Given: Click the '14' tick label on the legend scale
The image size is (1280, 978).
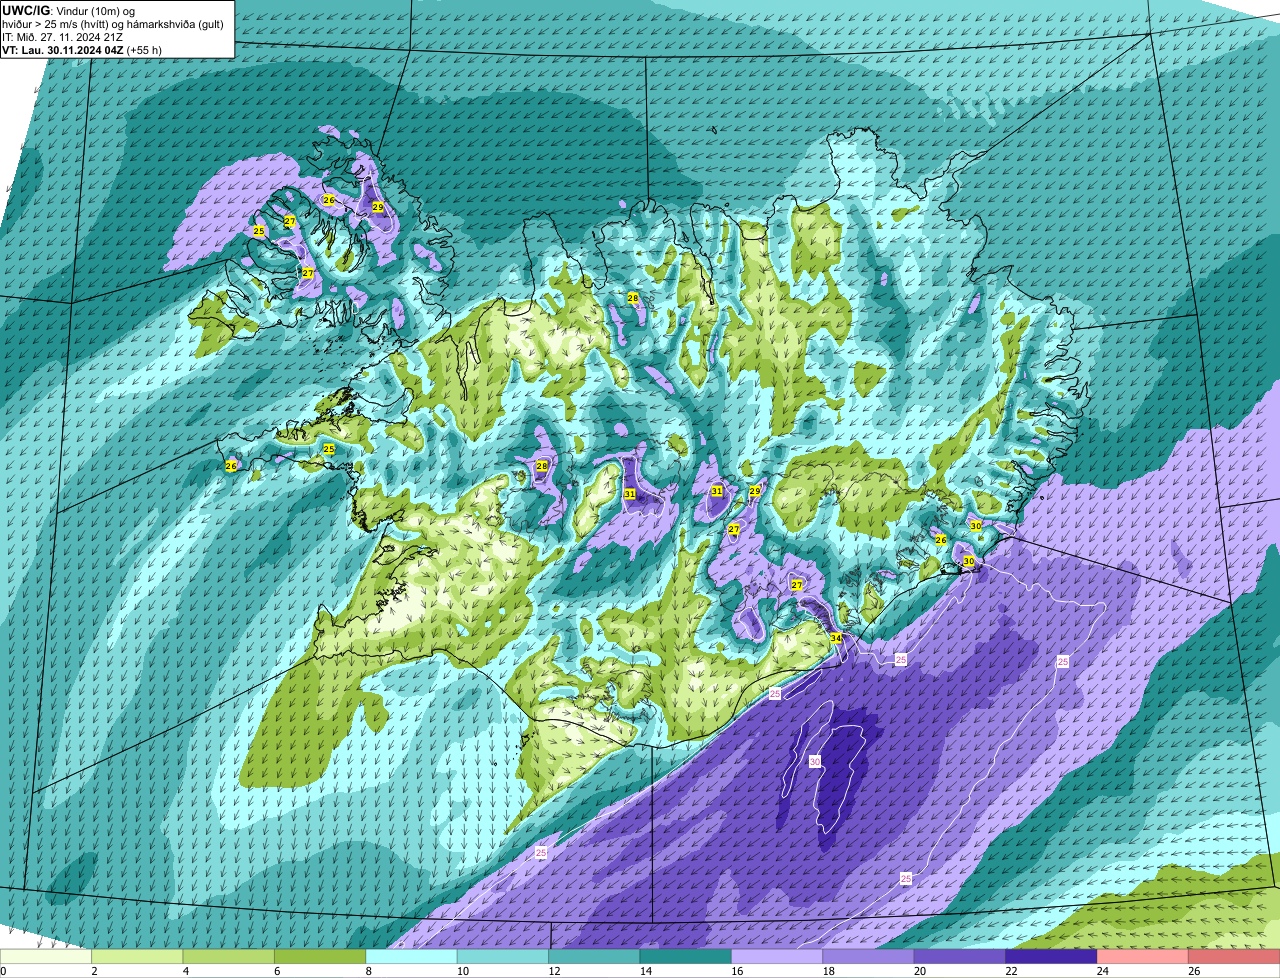Looking at the screenshot, I should click(x=645, y=971).
